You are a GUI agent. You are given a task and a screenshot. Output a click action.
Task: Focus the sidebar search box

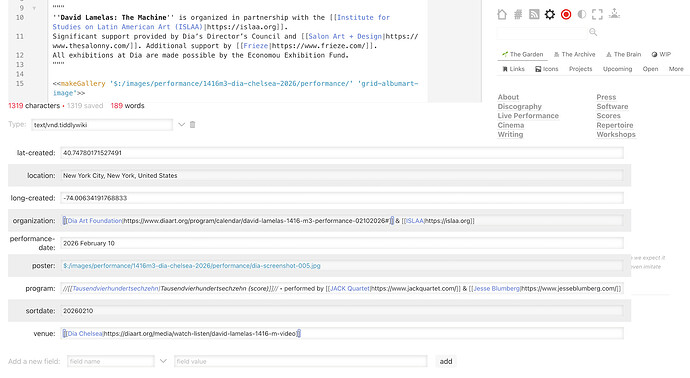pyautogui.click(x=542, y=33)
